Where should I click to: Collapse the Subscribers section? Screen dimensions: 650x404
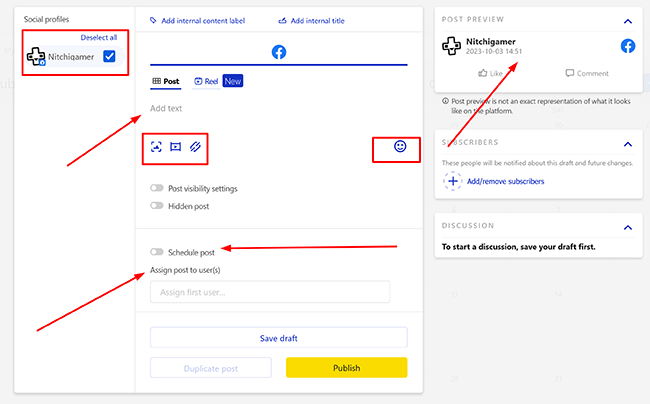tap(627, 143)
